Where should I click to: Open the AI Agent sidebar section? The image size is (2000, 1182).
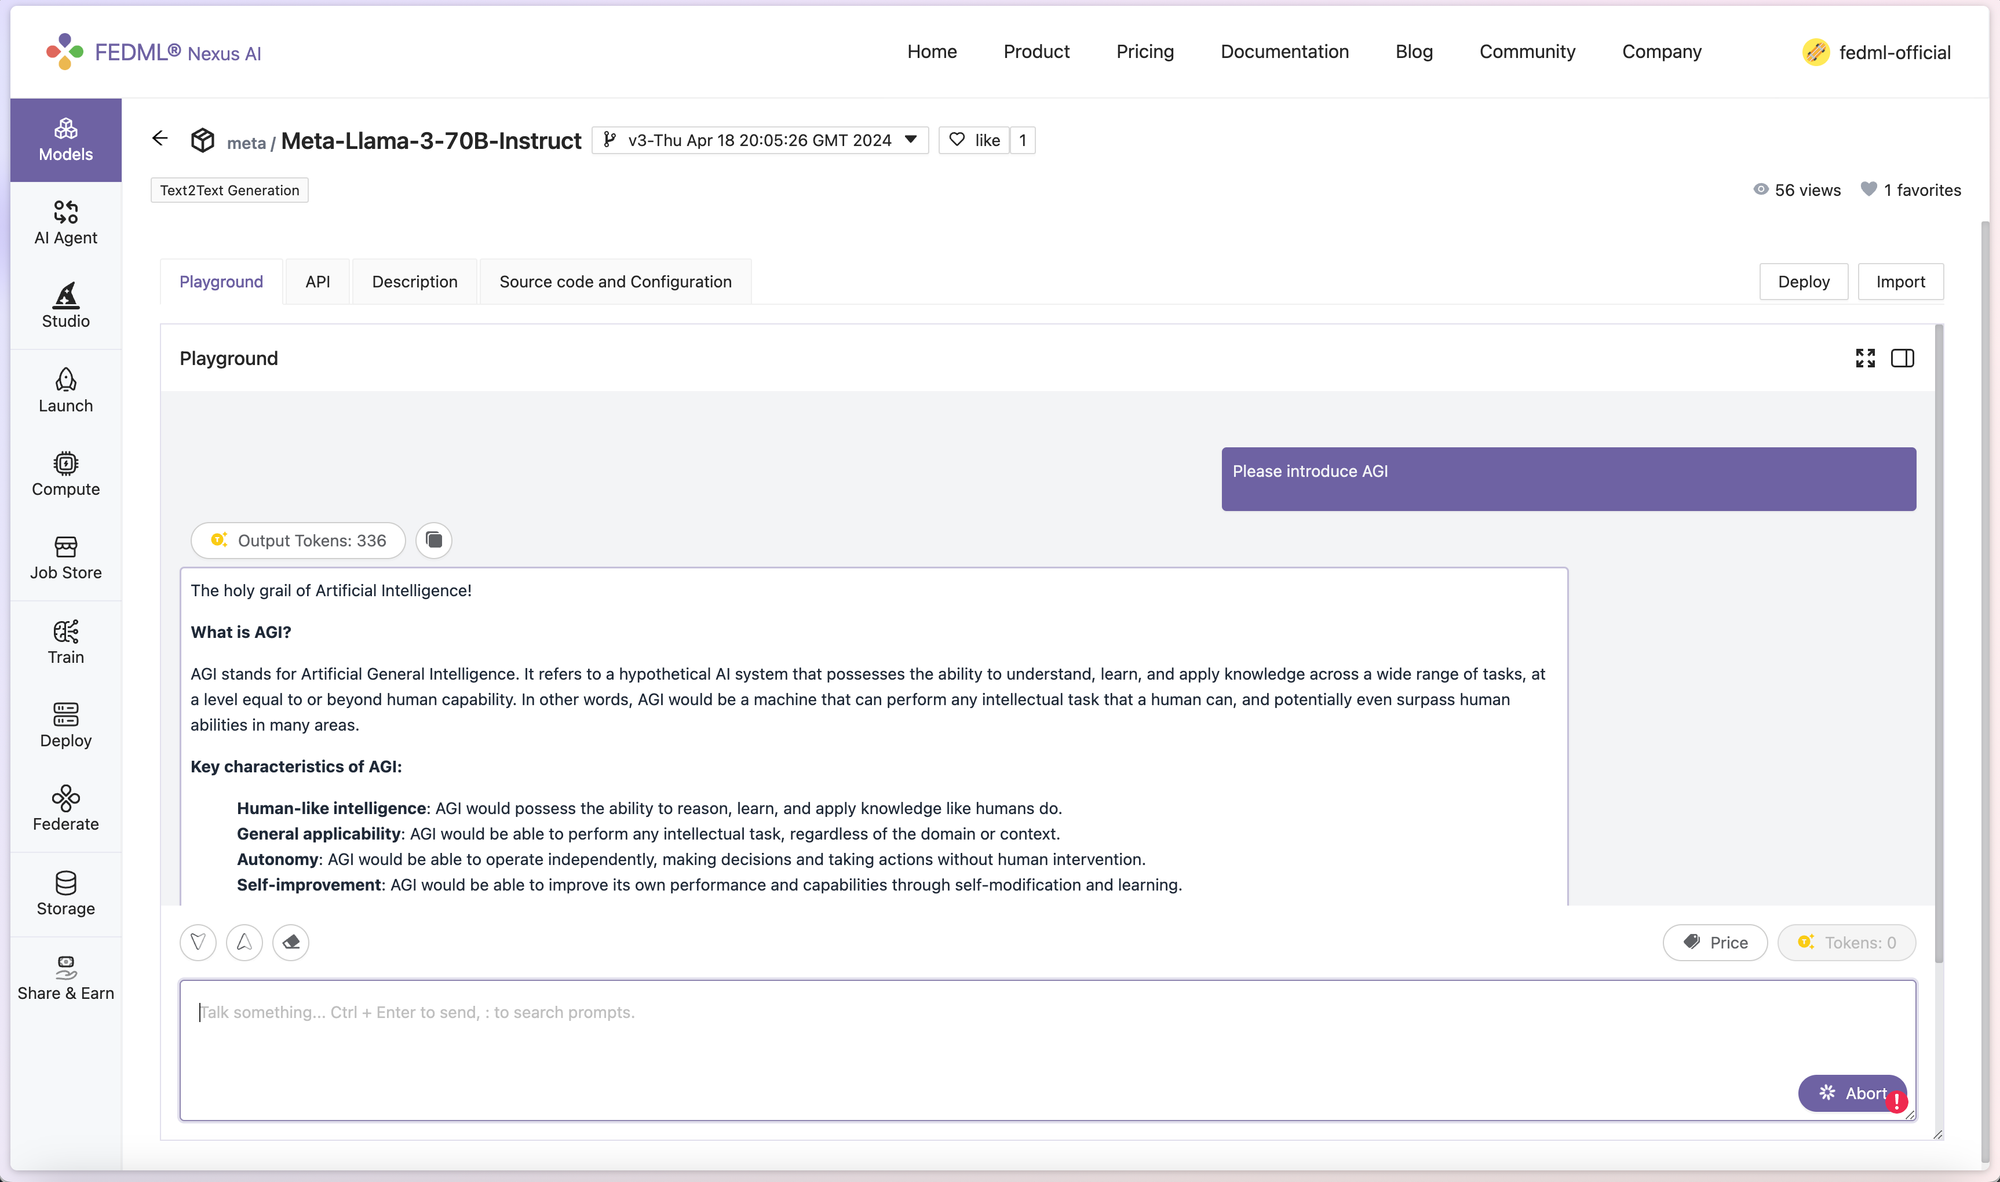point(66,223)
